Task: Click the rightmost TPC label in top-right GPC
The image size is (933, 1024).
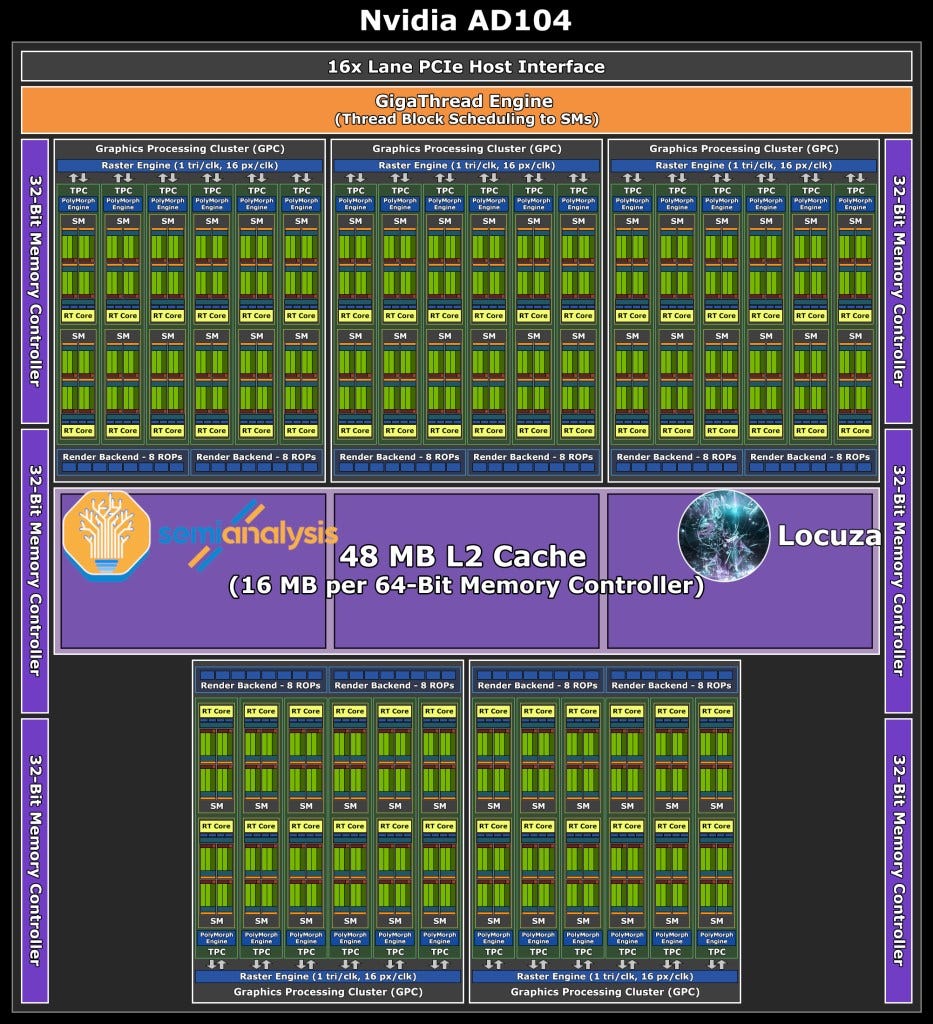Action: 855,191
